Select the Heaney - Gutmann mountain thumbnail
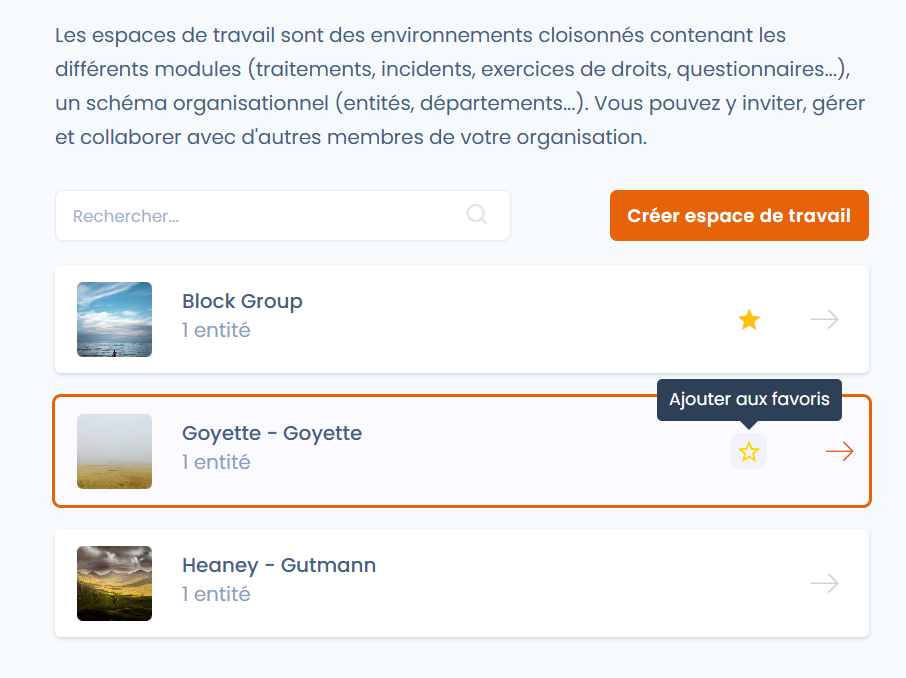This screenshot has height=678, width=906. coord(114,583)
